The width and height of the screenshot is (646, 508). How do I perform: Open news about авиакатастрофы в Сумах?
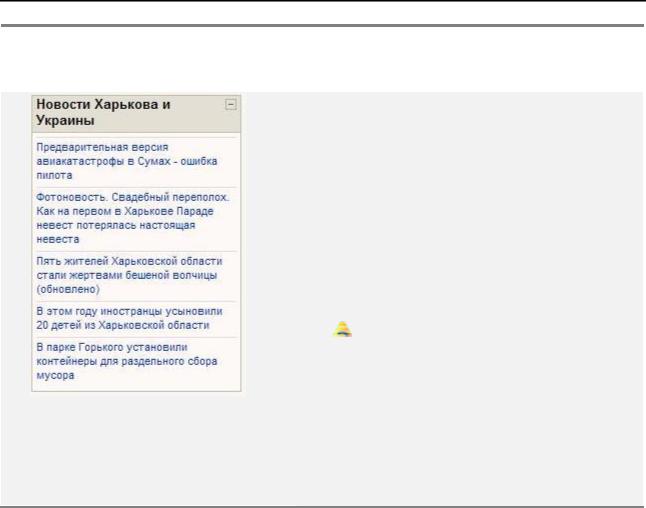(x=126, y=161)
